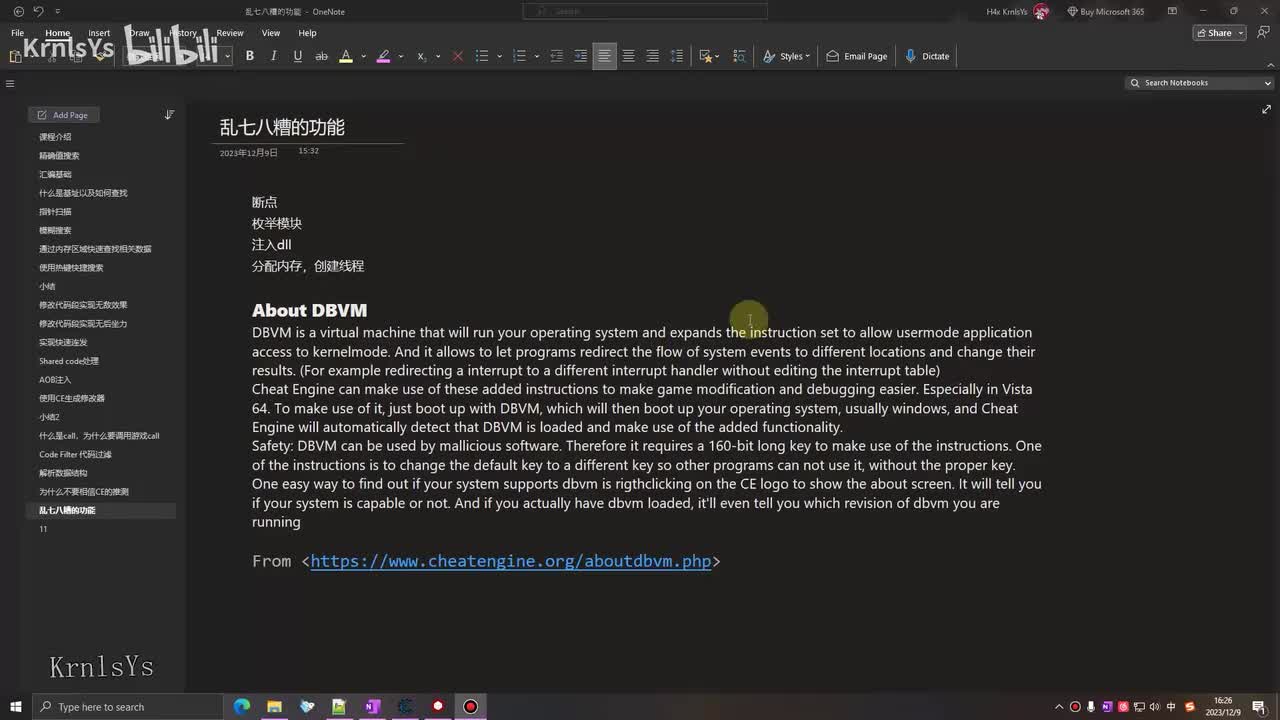Click the page title 乱七八糟的功能
The height and width of the screenshot is (720, 1280).
click(282, 127)
